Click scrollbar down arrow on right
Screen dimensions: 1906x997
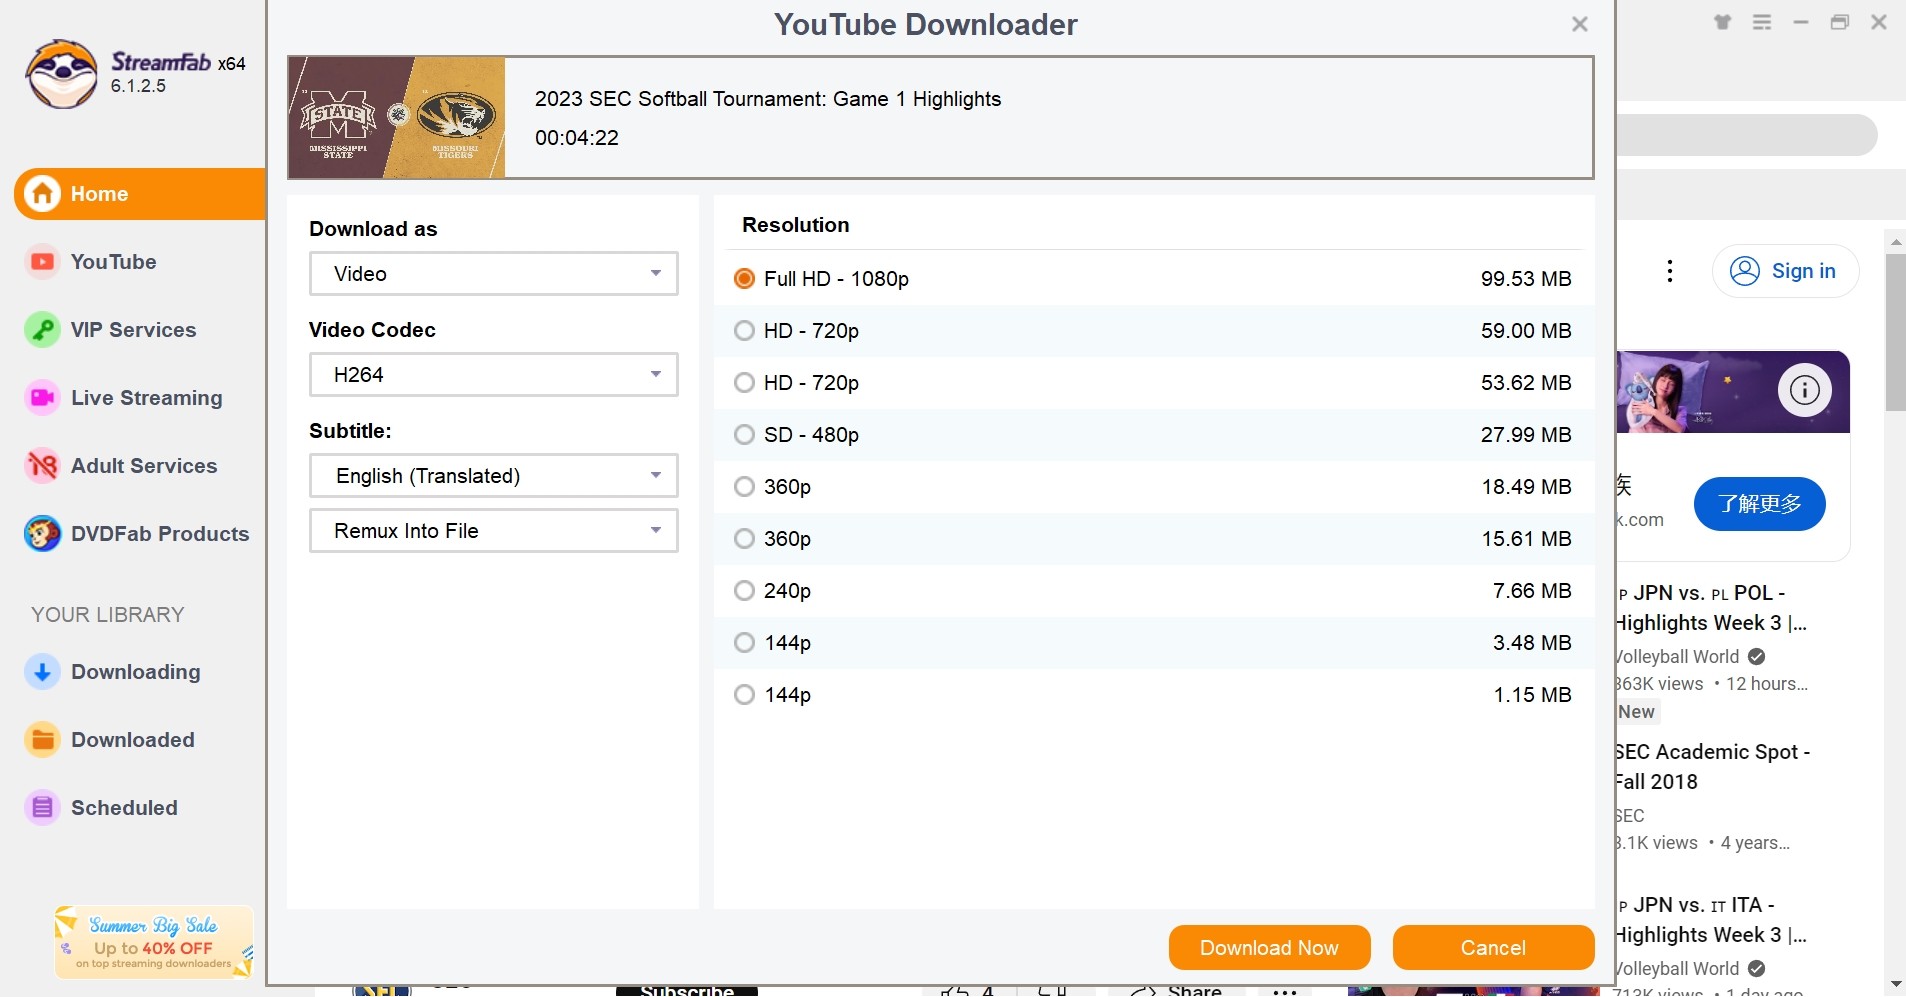pos(1895,985)
